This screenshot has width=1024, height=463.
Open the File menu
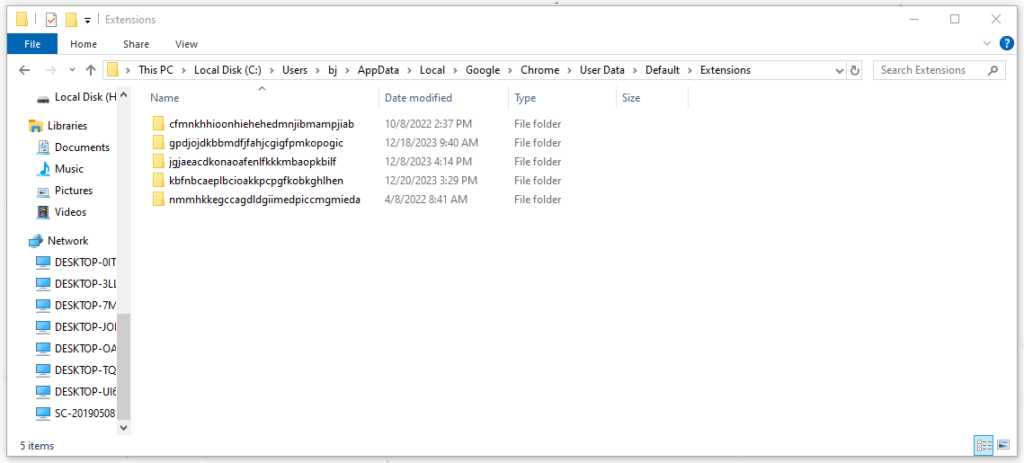click(32, 44)
